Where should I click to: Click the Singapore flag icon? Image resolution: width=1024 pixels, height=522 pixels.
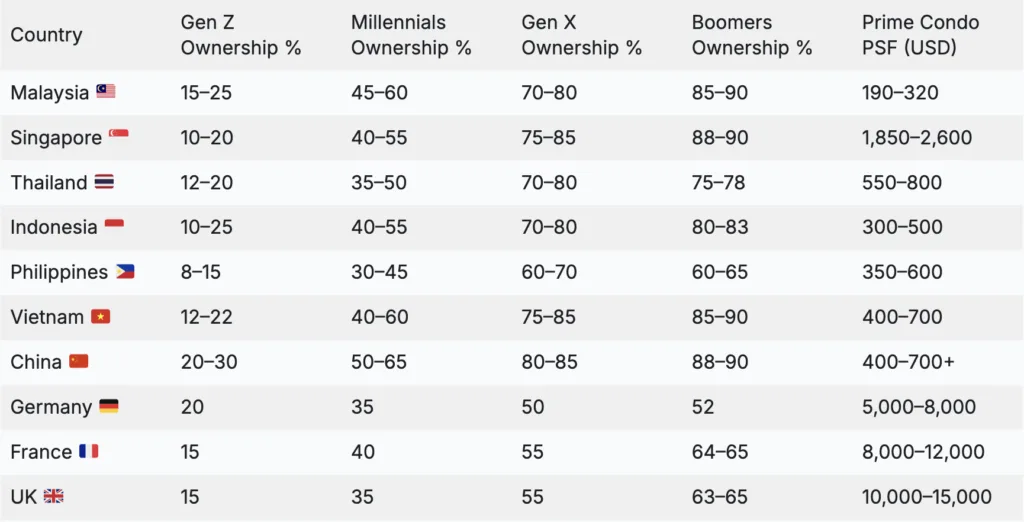[119, 135]
